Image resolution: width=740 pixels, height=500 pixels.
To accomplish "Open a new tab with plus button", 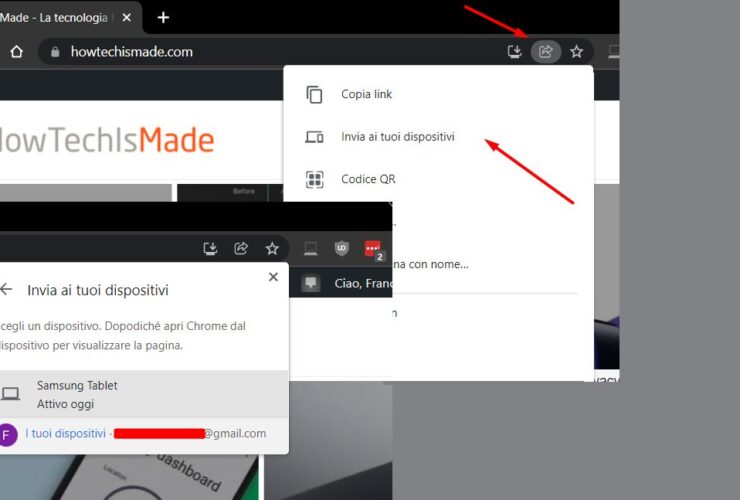I will 163,17.
